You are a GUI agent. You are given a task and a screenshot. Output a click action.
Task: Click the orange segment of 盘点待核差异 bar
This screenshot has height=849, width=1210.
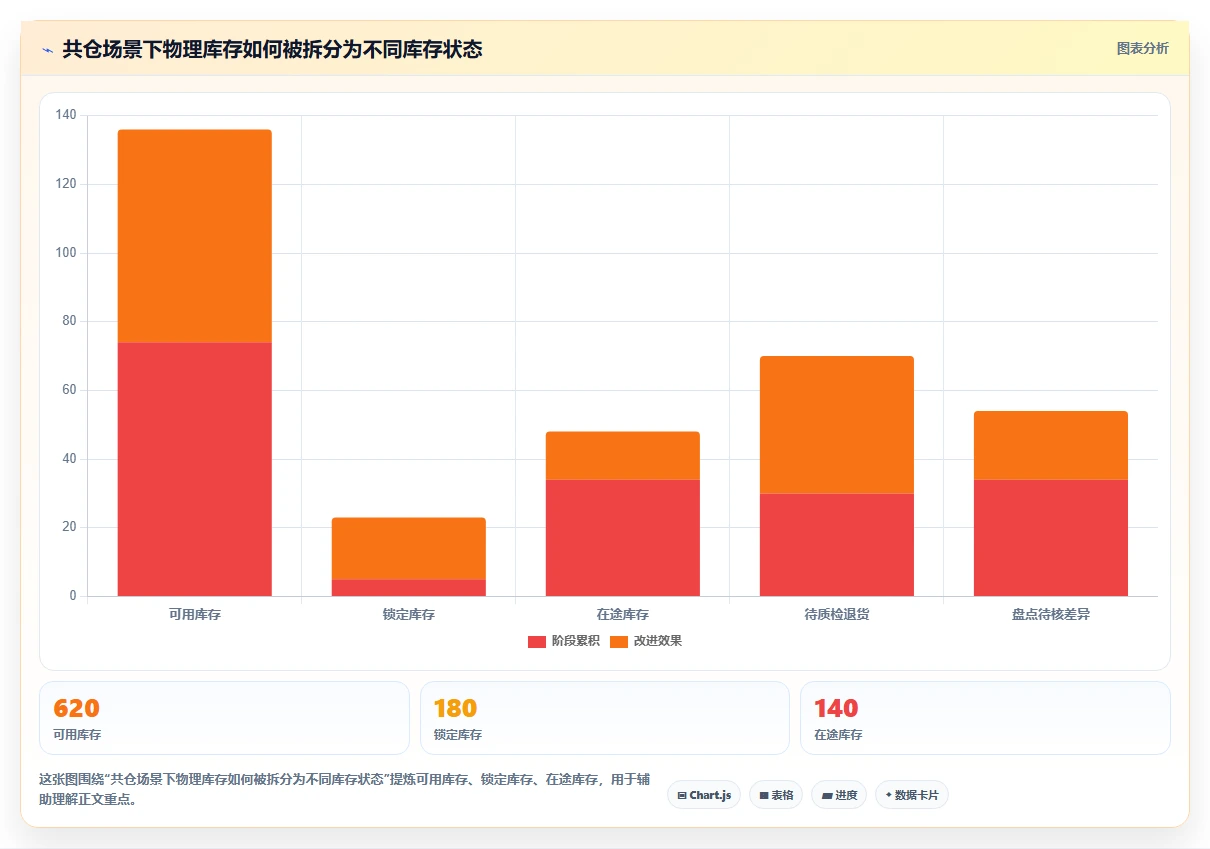pos(1051,445)
